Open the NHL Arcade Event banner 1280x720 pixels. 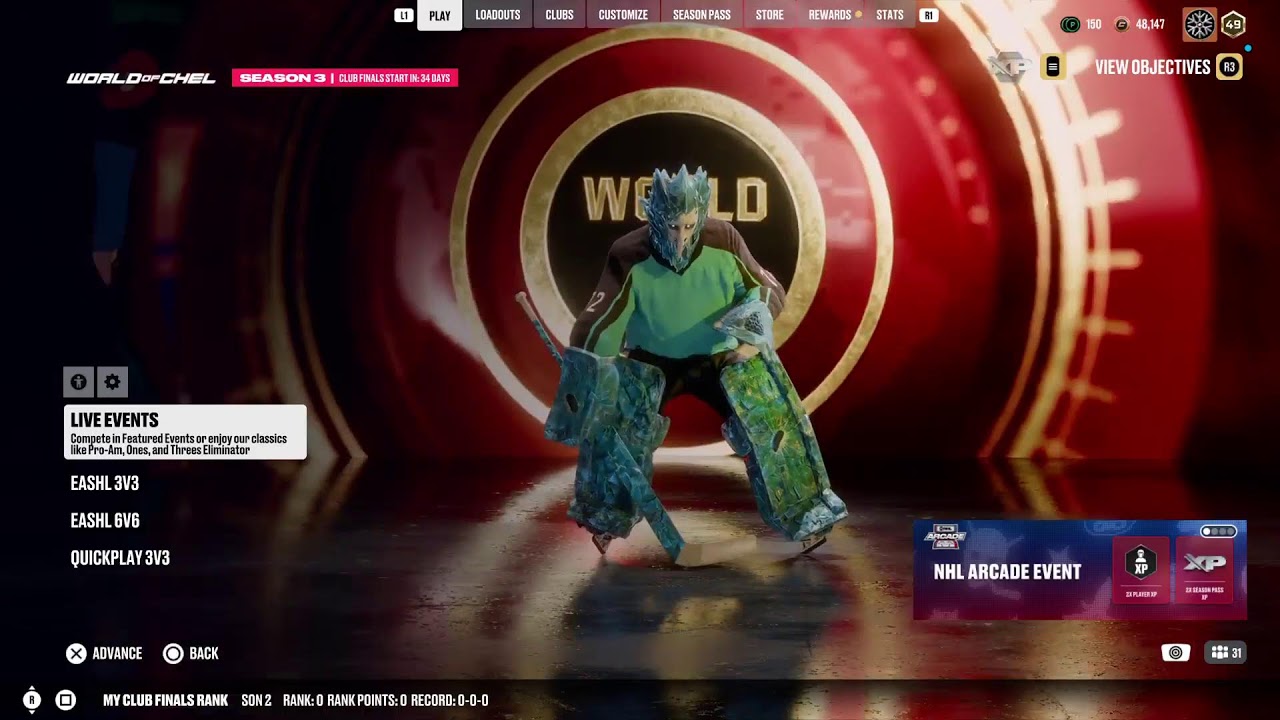pos(1080,570)
